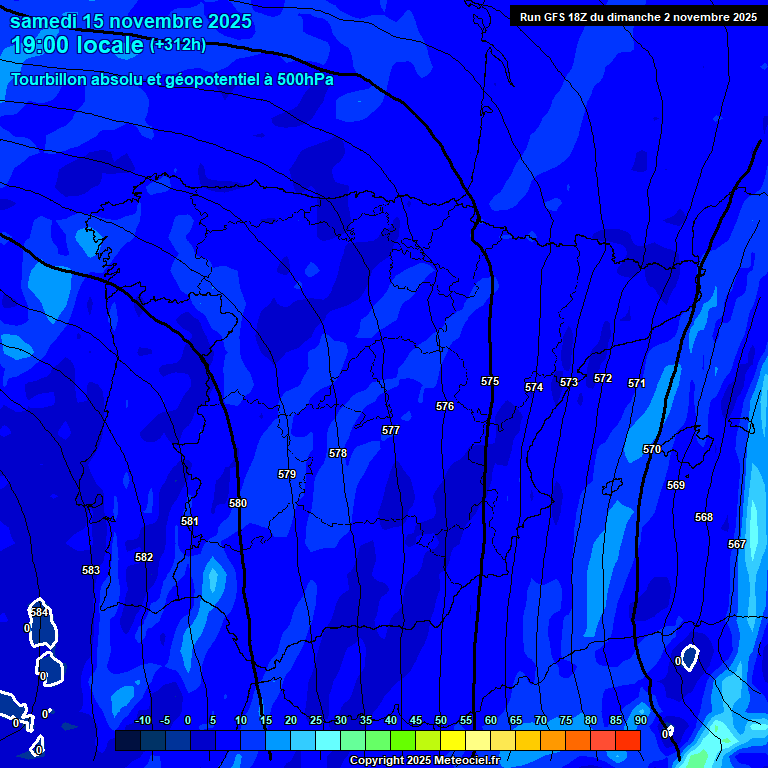This screenshot has width=768, height=768.
Task: Click the 570 contour label
Action: pos(652,449)
